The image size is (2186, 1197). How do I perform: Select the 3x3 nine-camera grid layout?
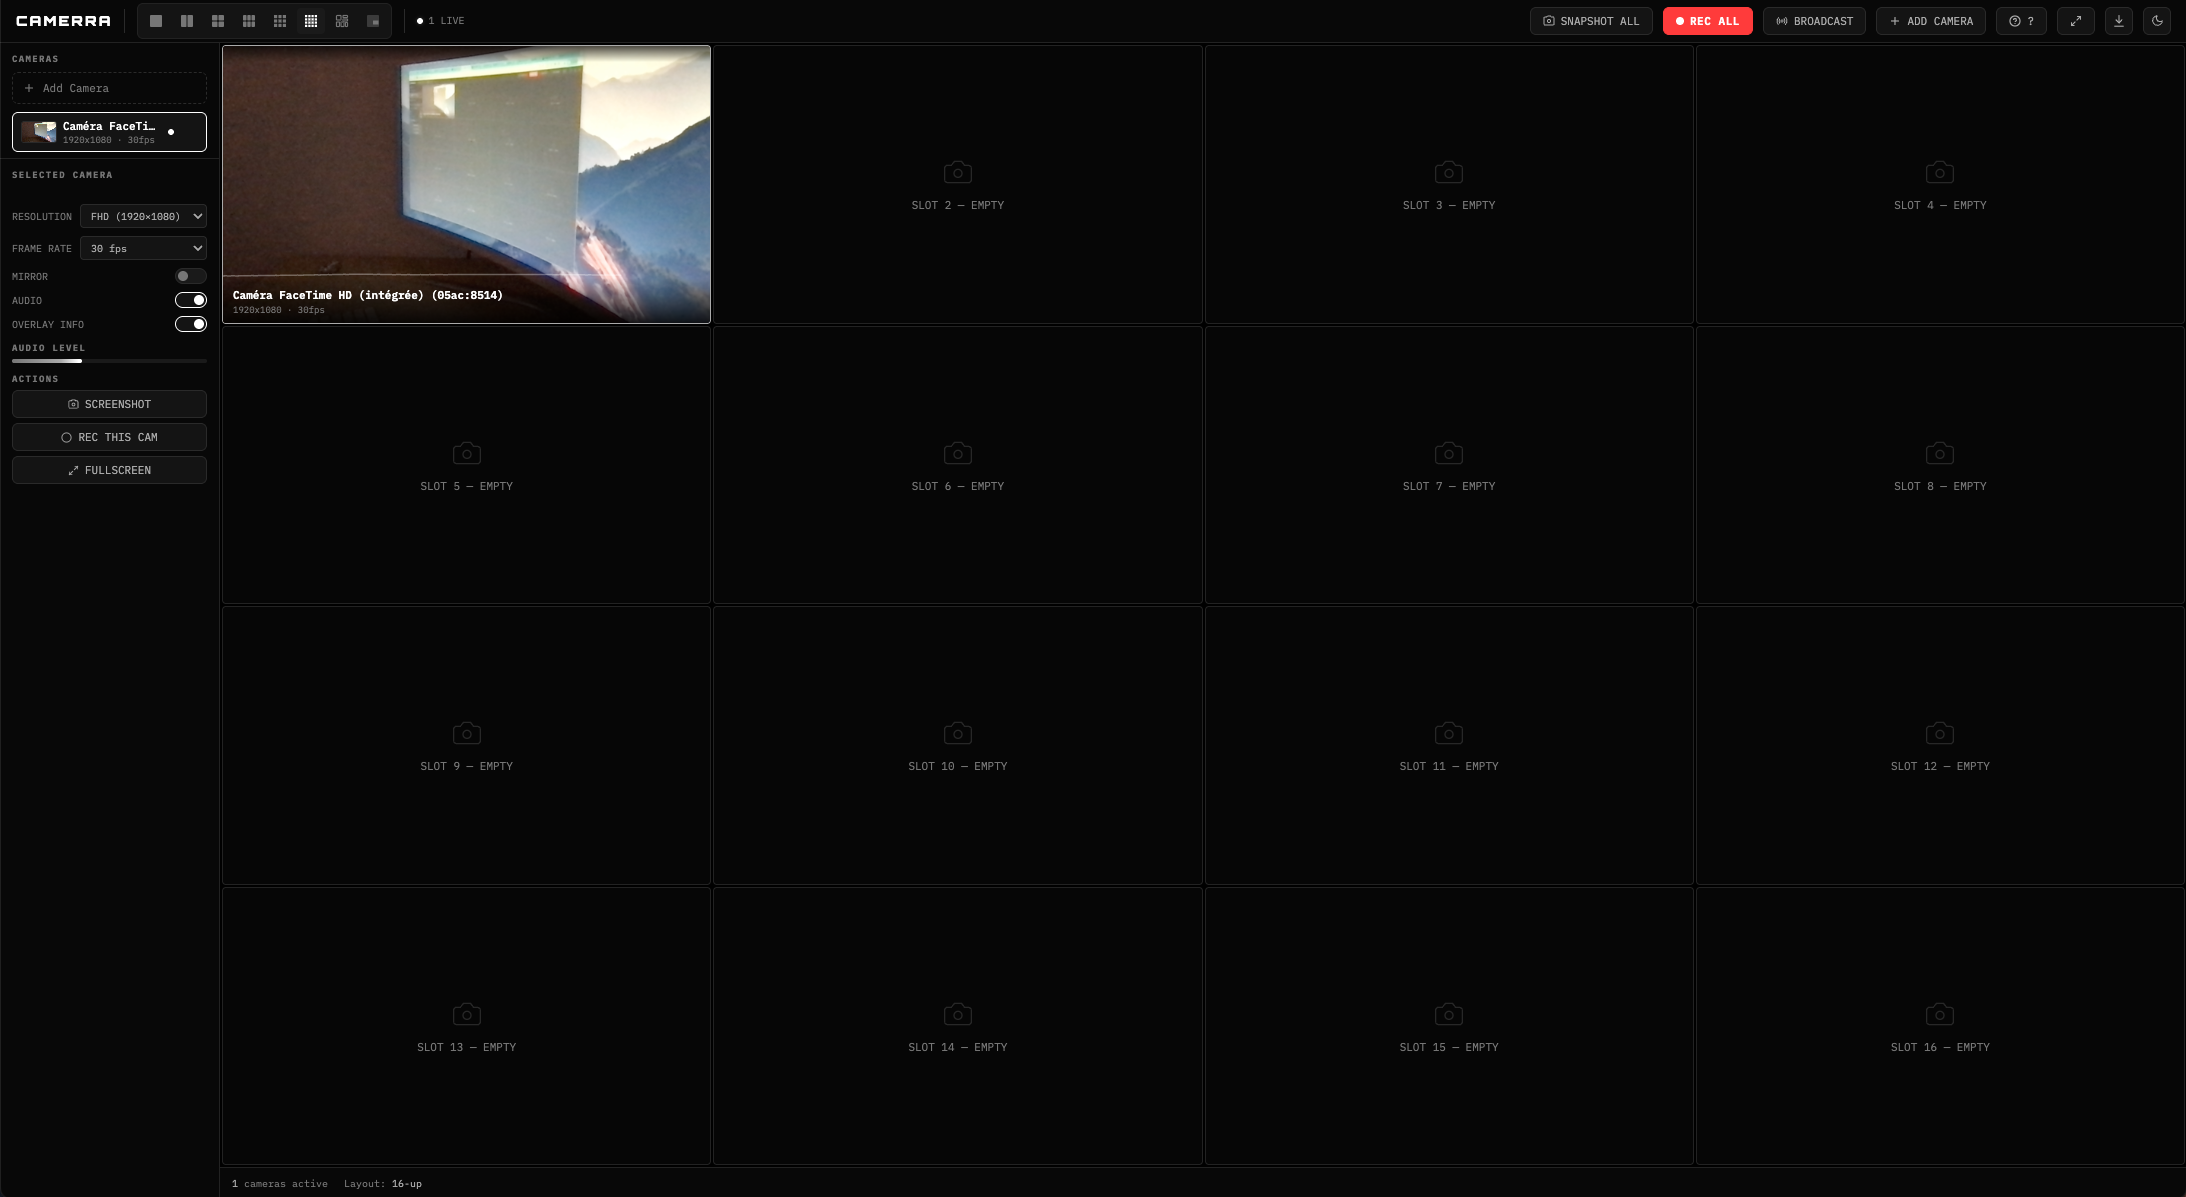click(280, 21)
